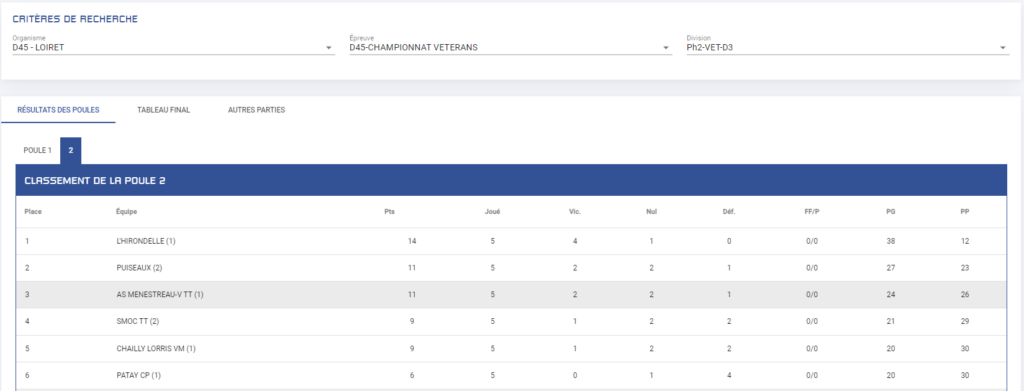
Task: Click the Joué column header
Action: pyautogui.click(x=492, y=211)
